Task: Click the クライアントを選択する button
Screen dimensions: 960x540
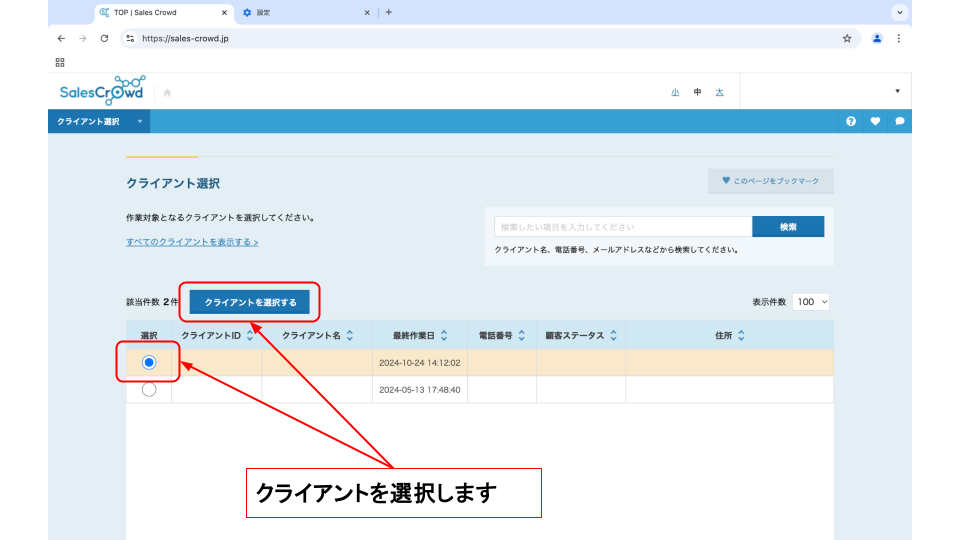Action: [250, 301]
